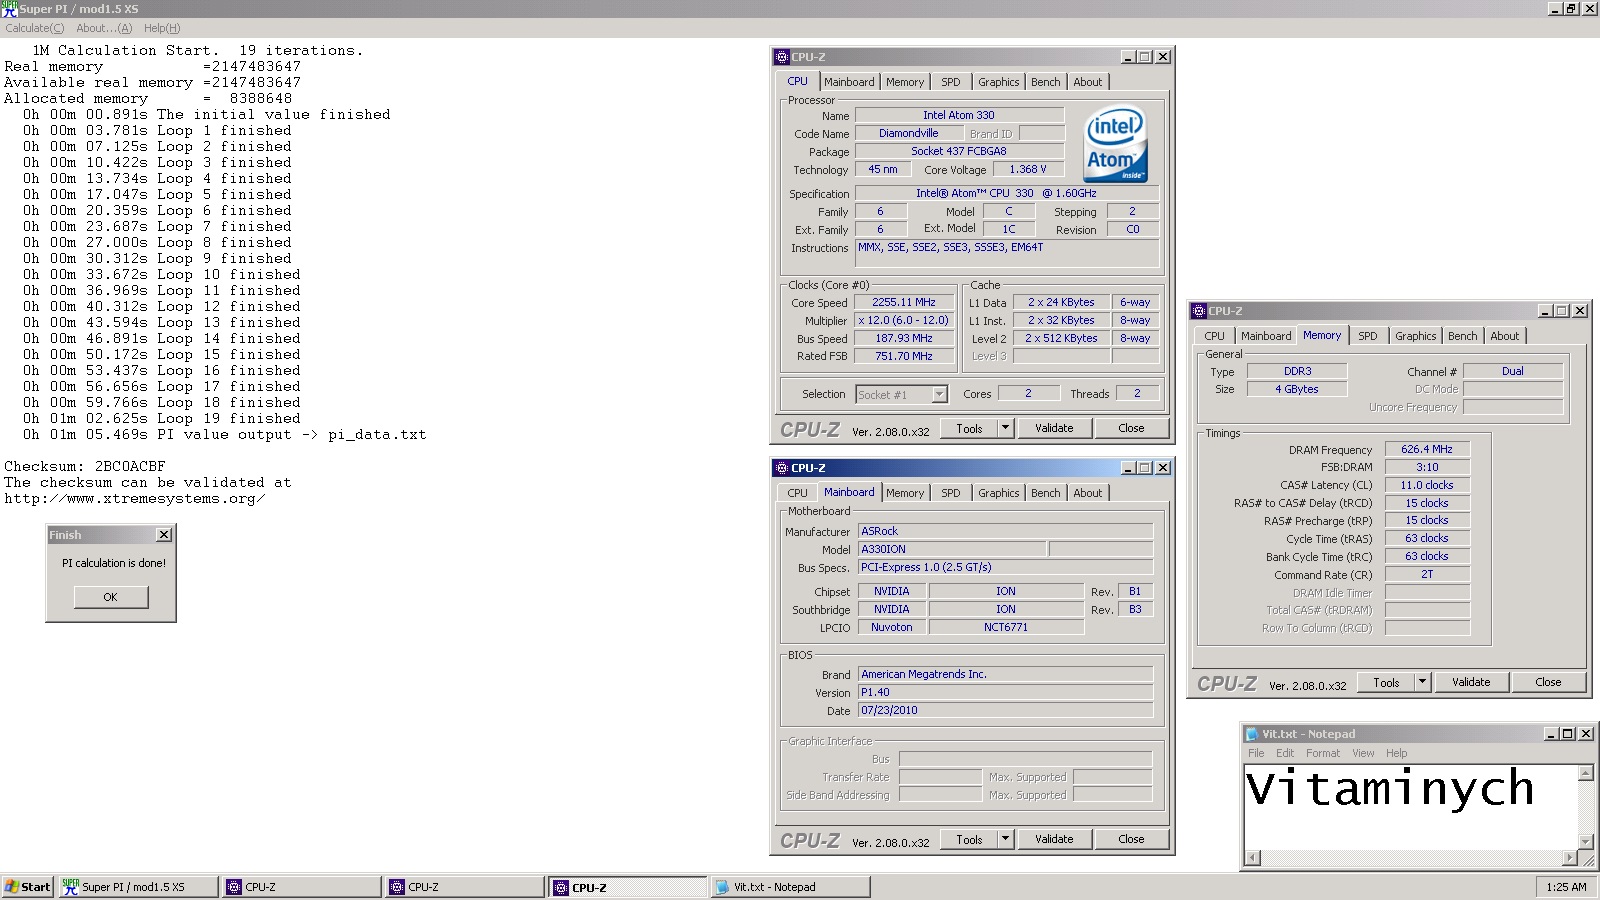Click the DRAM Frequency 626.4 MHz value
1600x900 pixels.
[1427, 449]
